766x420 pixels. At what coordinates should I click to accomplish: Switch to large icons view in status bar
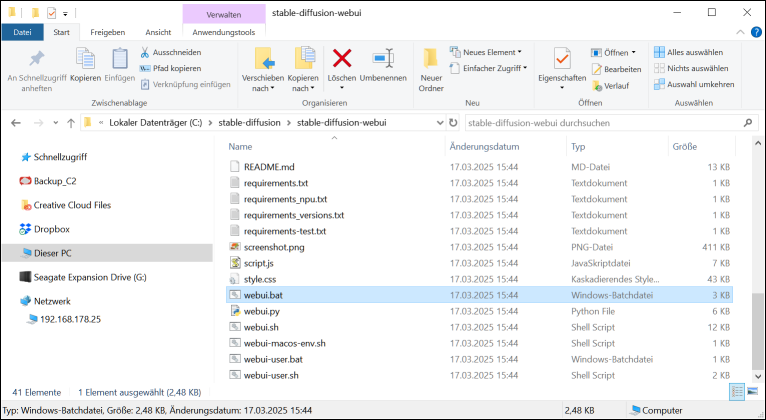point(752,391)
